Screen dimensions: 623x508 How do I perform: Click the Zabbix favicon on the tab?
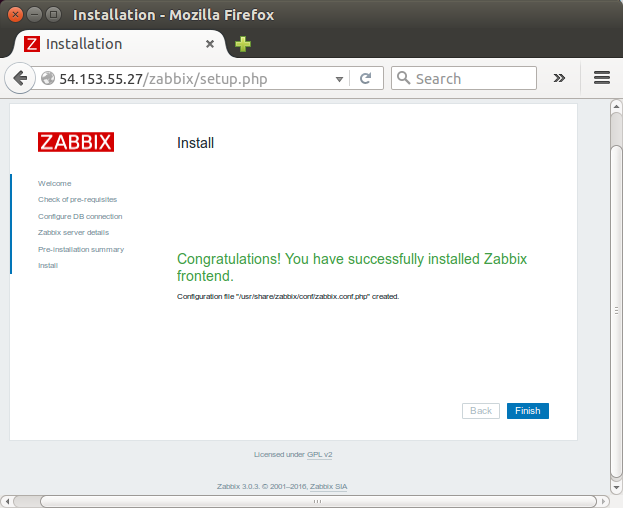tap(32, 44)
